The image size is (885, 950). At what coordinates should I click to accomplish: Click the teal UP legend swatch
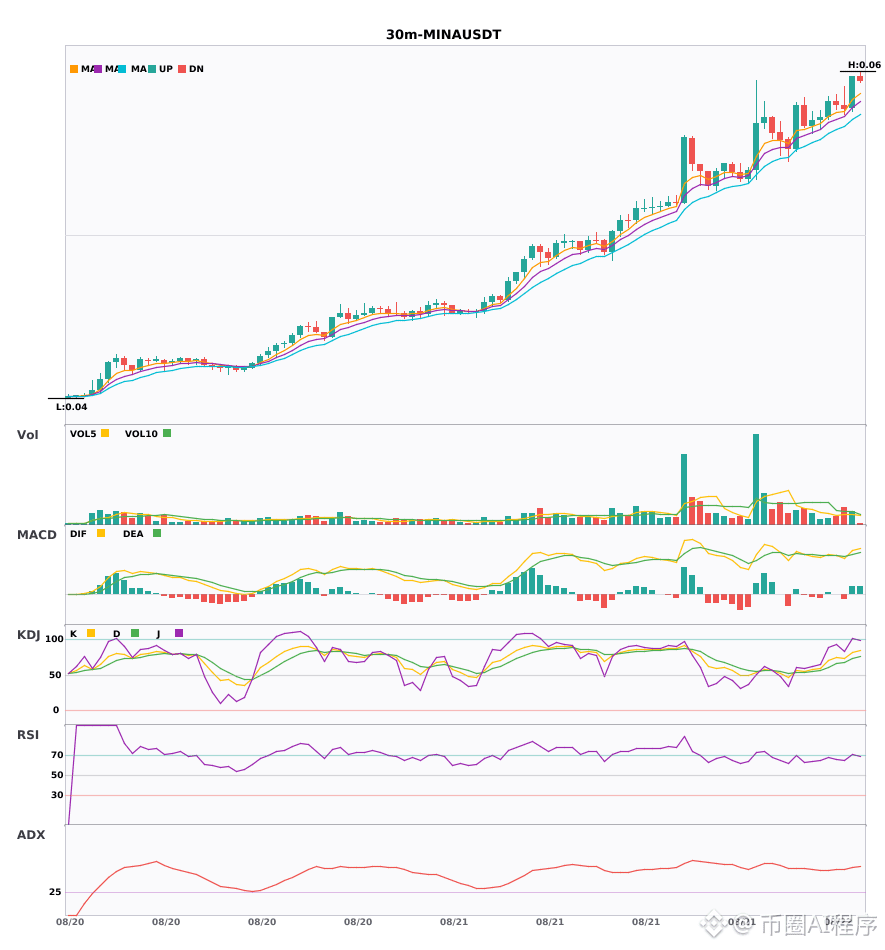pos(152,69)
